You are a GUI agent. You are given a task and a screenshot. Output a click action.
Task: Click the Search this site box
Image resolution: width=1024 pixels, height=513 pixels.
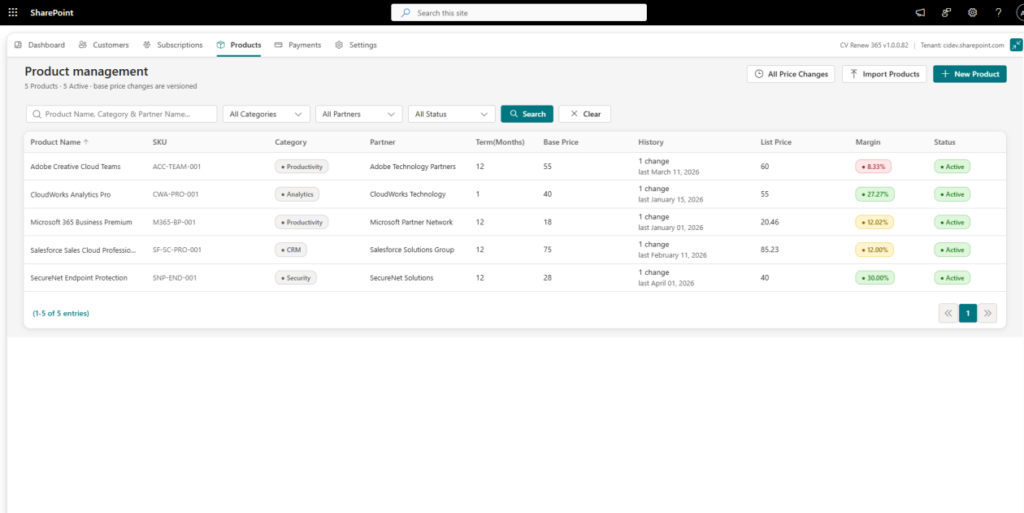(519, 12)
